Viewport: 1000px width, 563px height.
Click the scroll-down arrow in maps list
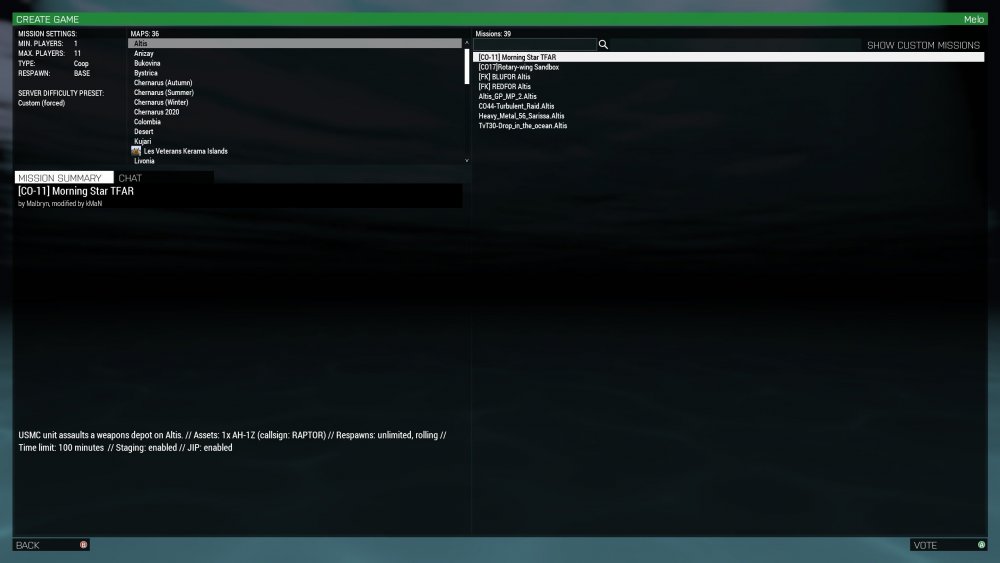coord(466,160)
